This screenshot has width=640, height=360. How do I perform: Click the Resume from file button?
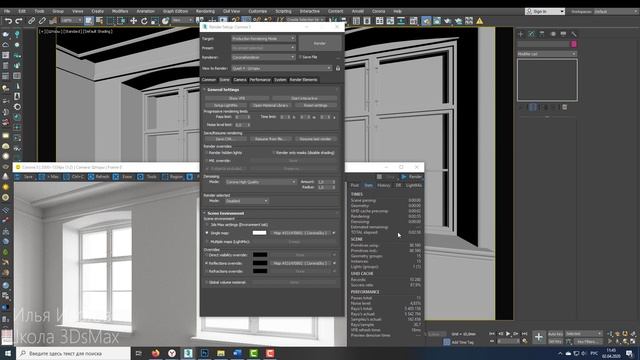(x=270, y=139)
